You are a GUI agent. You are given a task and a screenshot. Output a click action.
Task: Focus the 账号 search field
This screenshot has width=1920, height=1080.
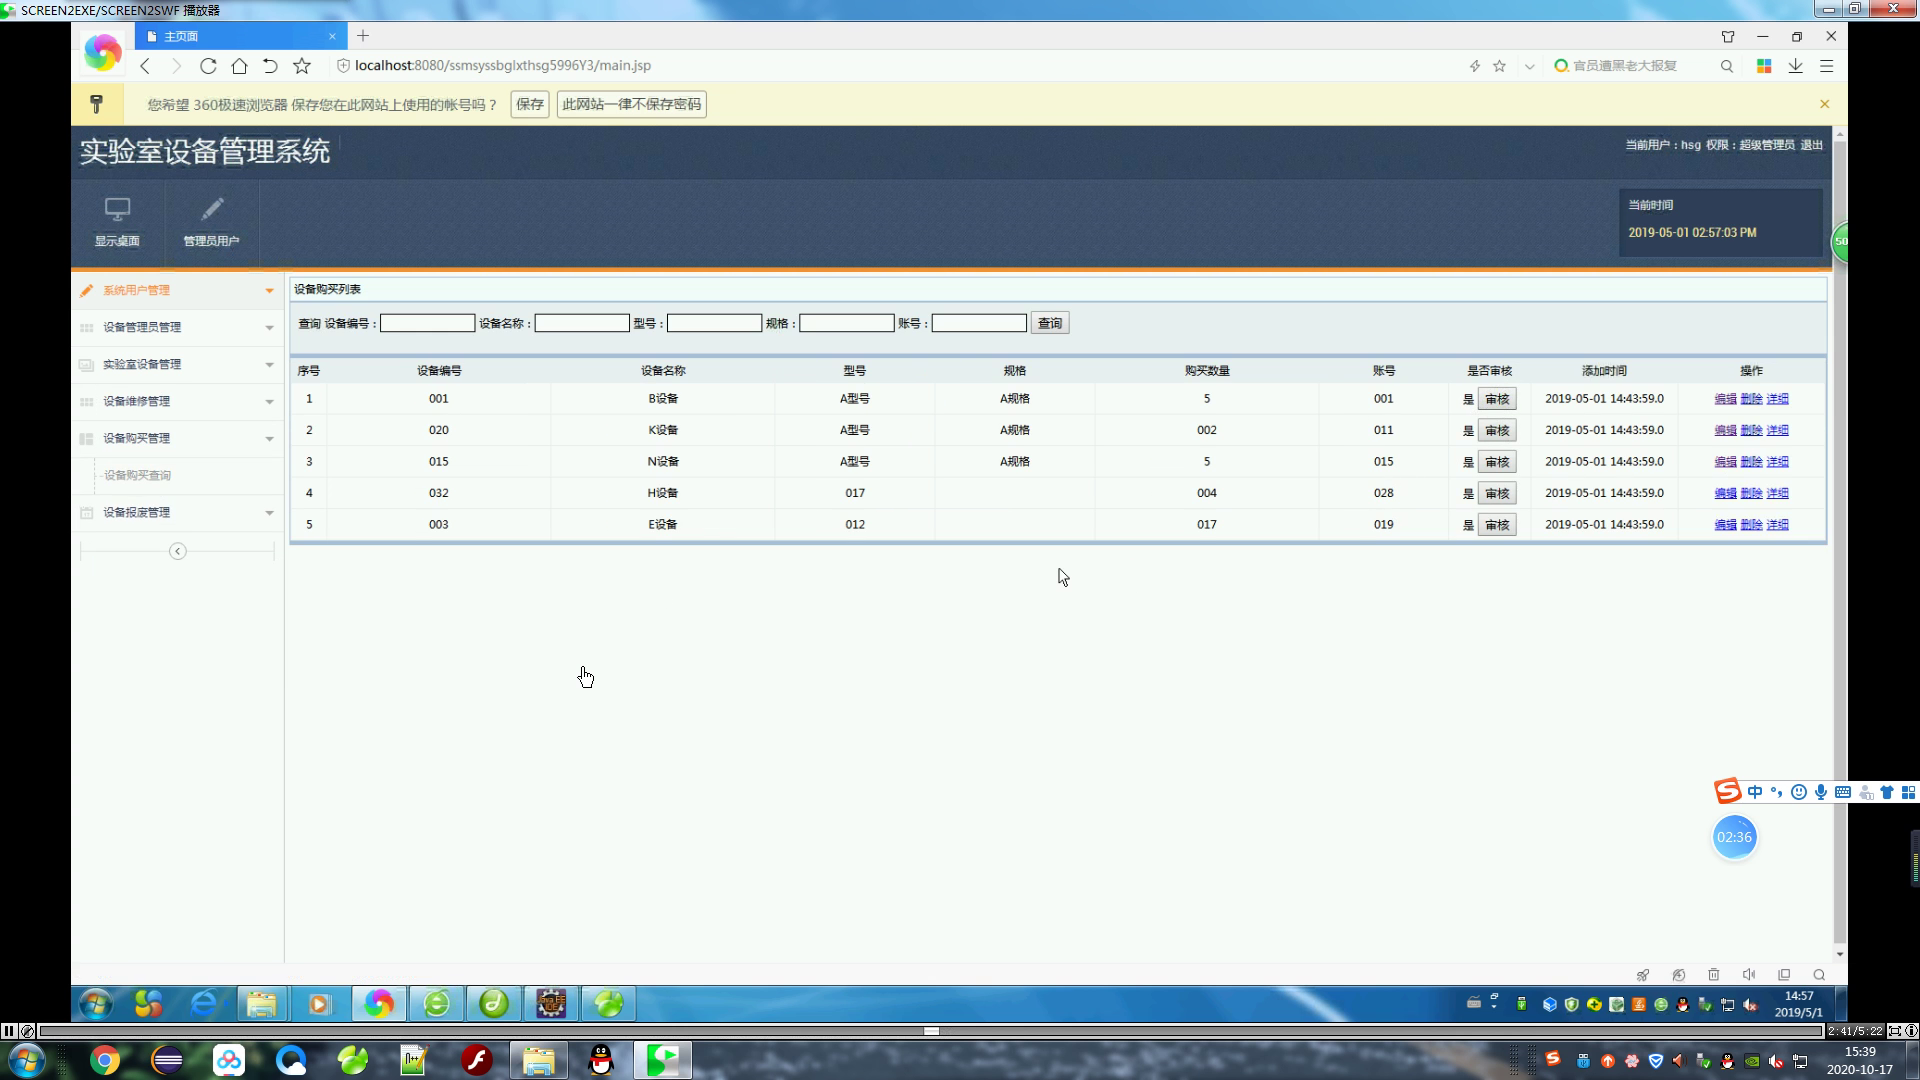tap(979, 323)
